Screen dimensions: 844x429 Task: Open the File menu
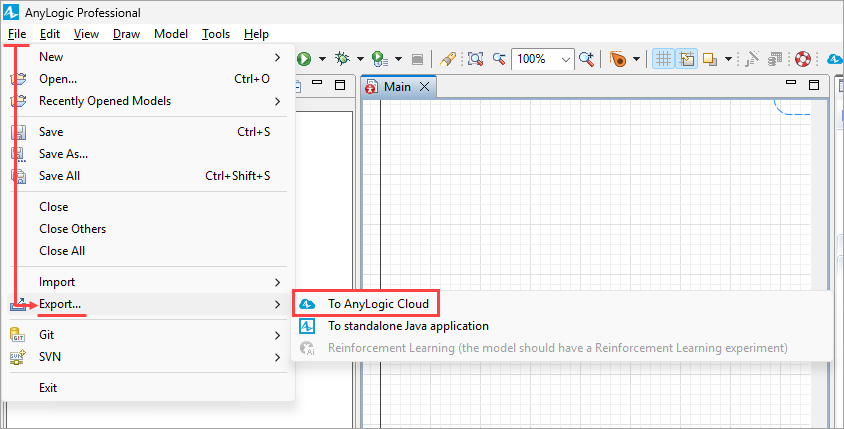pyautogui.click(x=17, y=34)
